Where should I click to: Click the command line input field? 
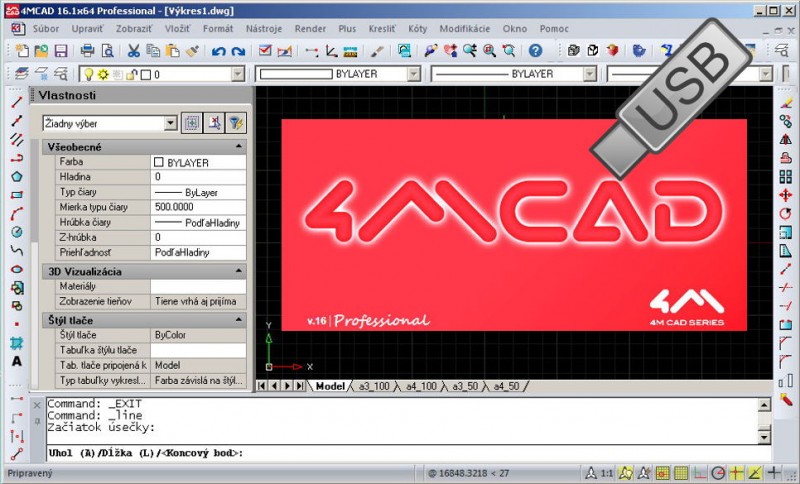pos(408,453)
